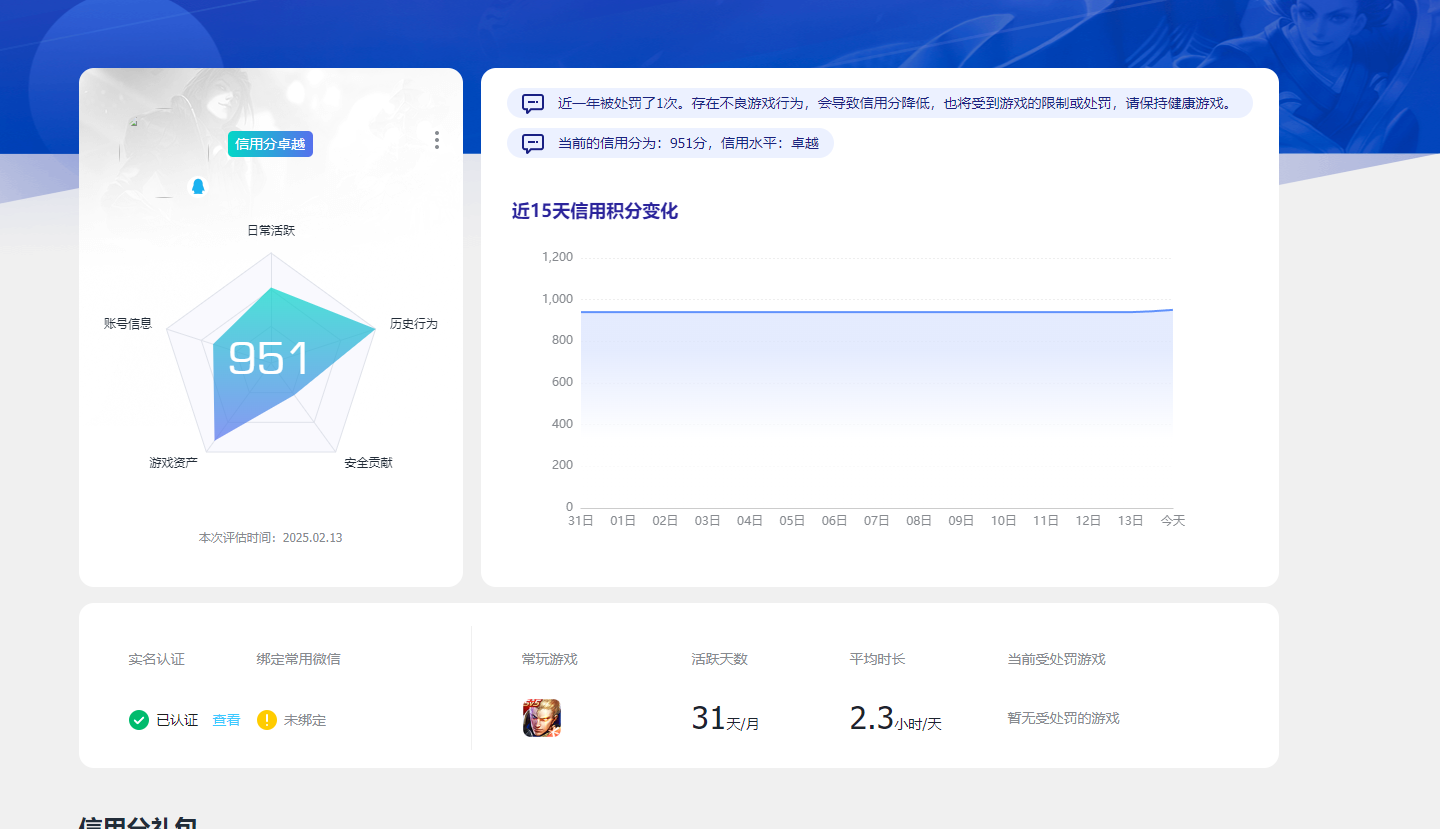Click the 2.3小时/天 average duration value
The height and width of the screenshot is (829, 1440).
[x=895, y=719]
